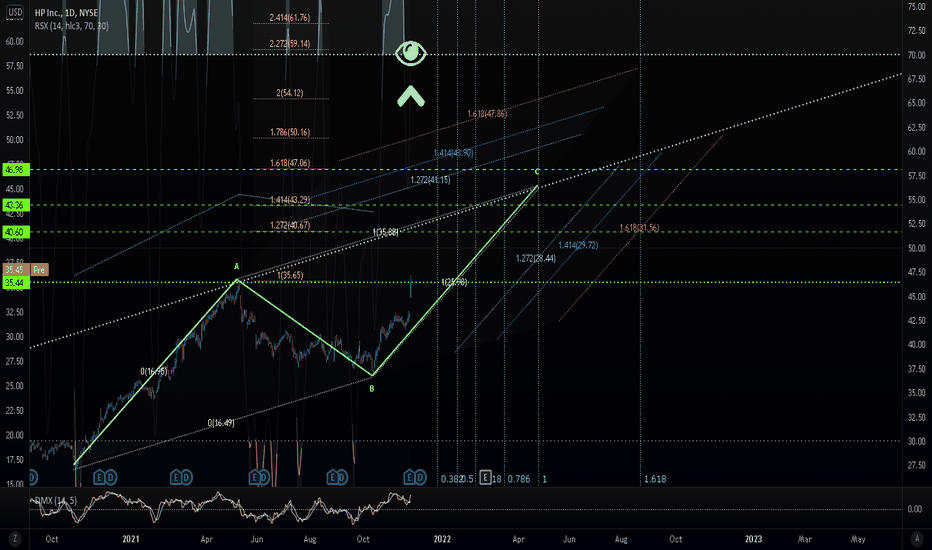Click the 1.618 time zone label
Viewport: 932px width, 550px height.
655,479
